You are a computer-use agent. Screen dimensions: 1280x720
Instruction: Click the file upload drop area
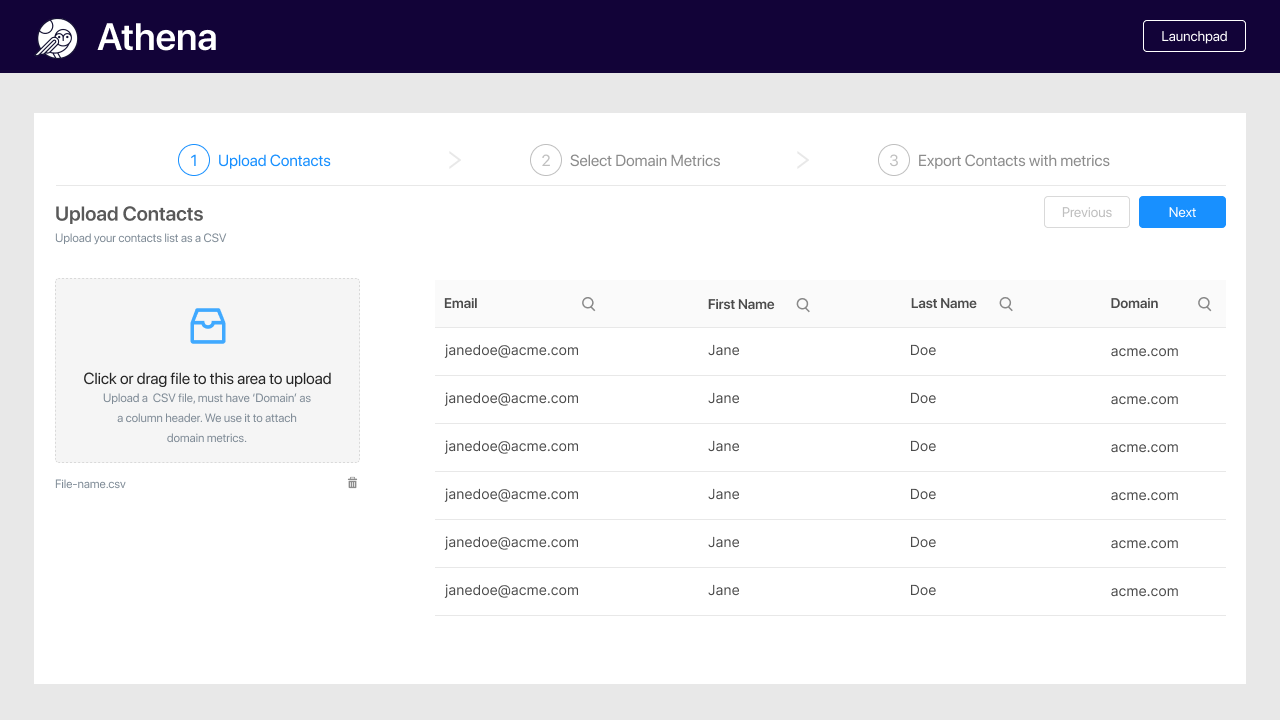point(207,370)
